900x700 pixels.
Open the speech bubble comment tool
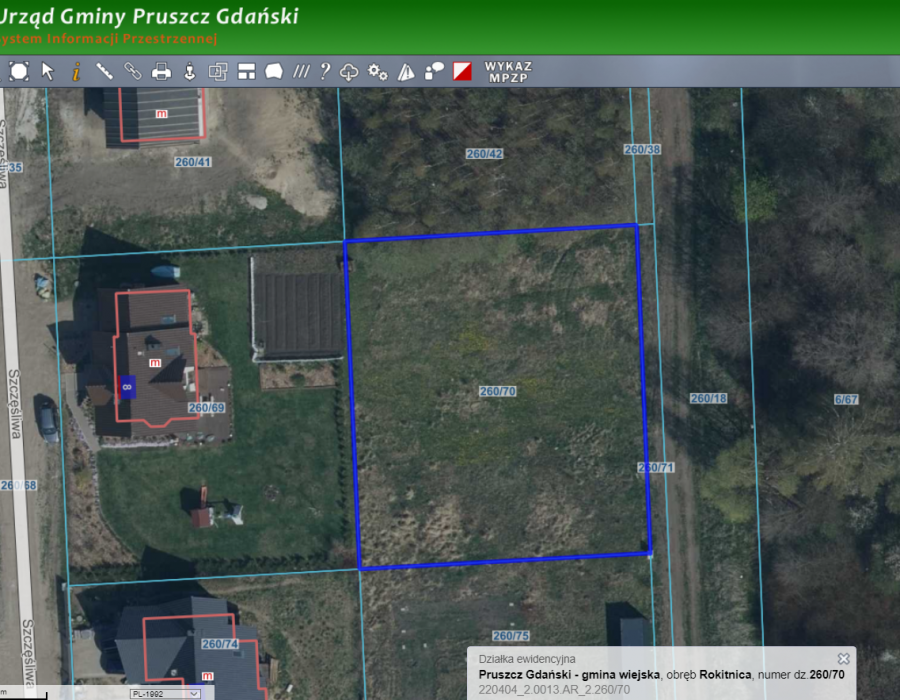(x=434, y=71)
